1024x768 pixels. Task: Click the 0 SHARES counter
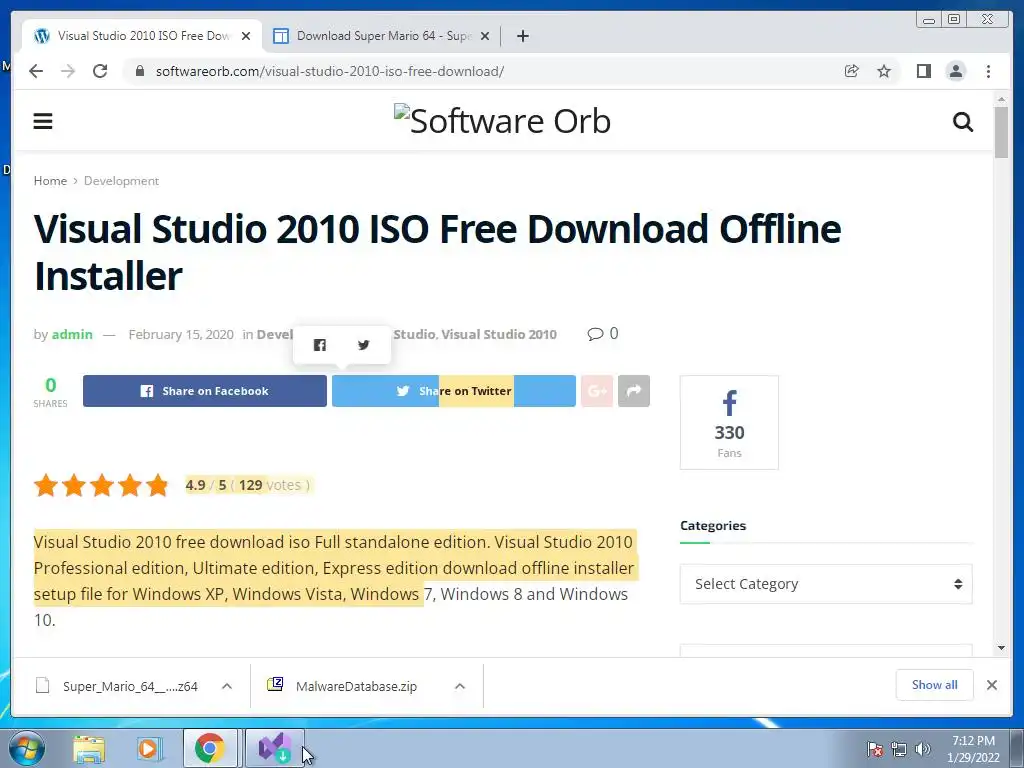(x=50, y=392)
